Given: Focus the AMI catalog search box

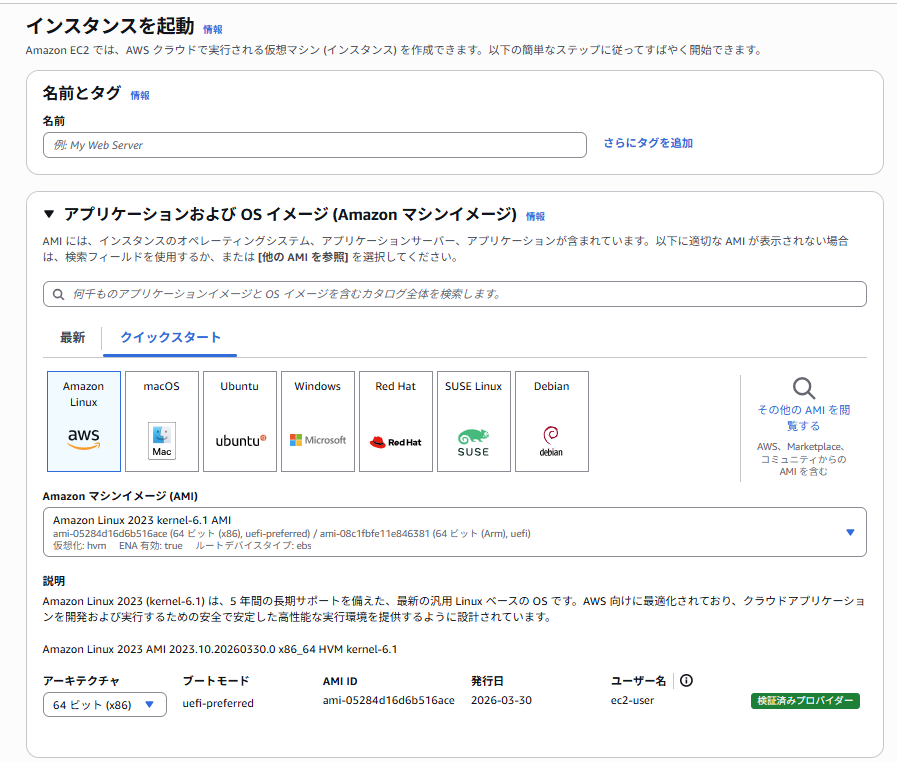Looking at the screenshot, I should 454,294.
